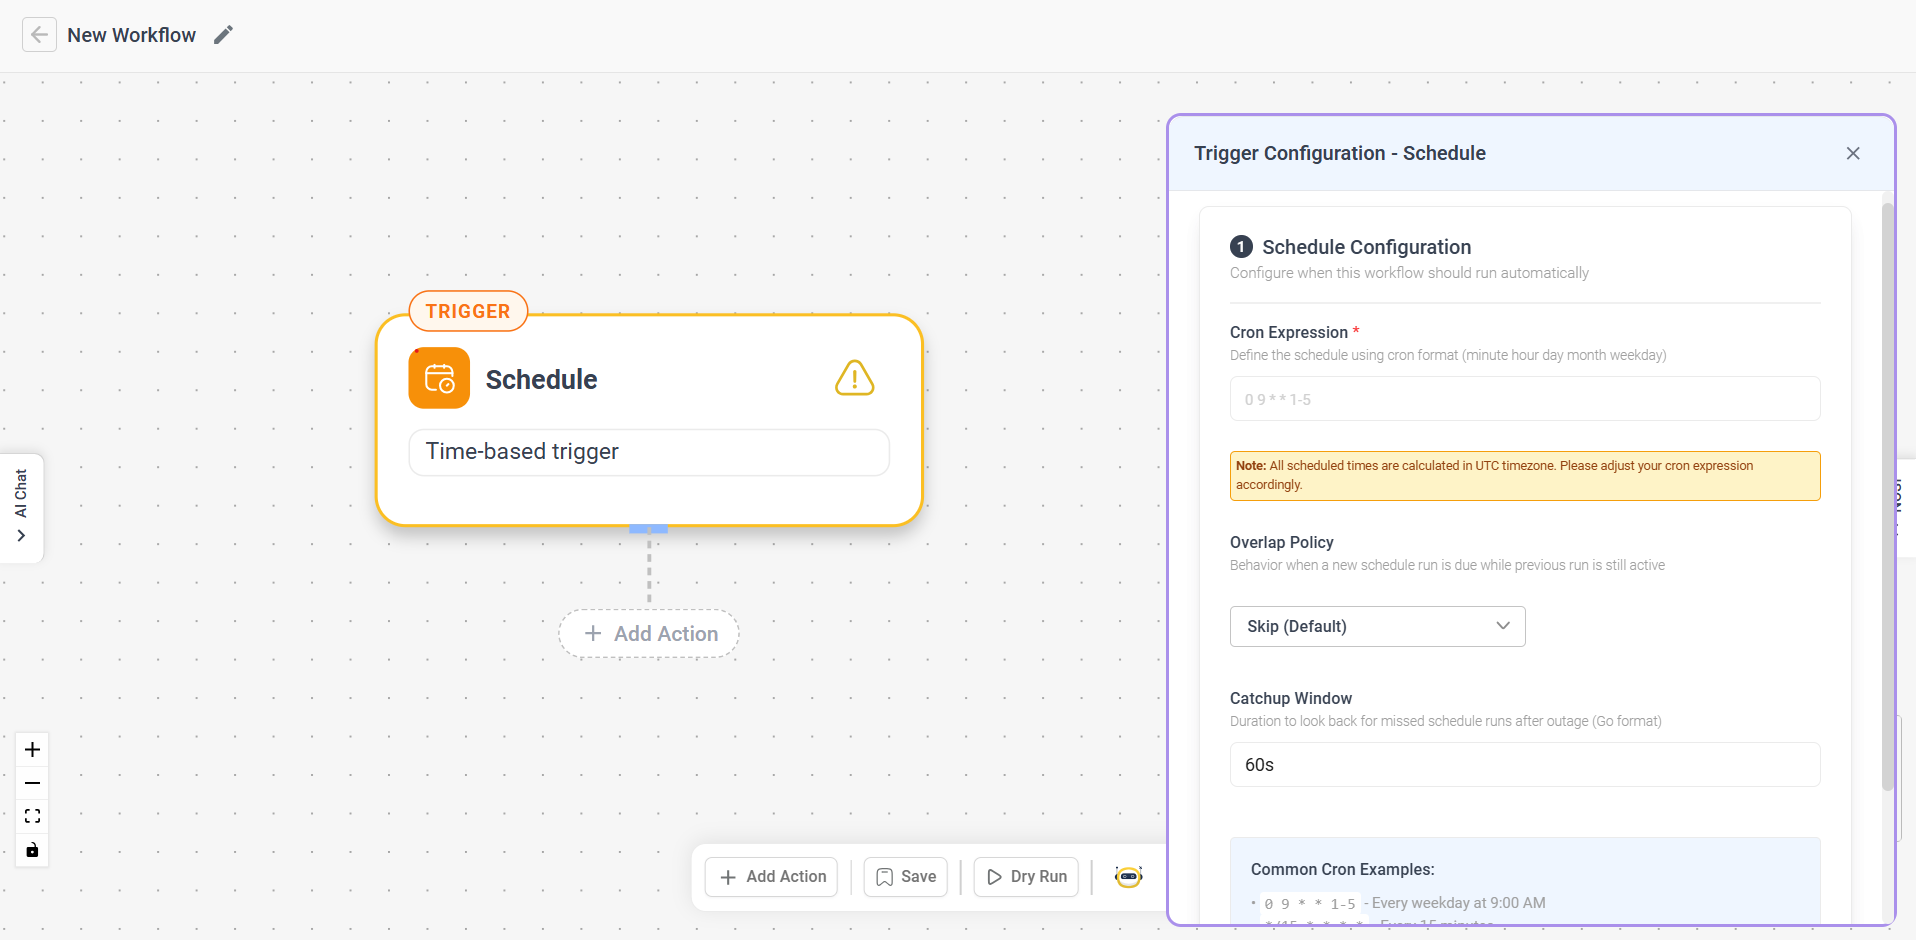Select the Schedule calendar icon on the trigger node
The height and width of the screenshot is (940, 1916).
(438, 377)
